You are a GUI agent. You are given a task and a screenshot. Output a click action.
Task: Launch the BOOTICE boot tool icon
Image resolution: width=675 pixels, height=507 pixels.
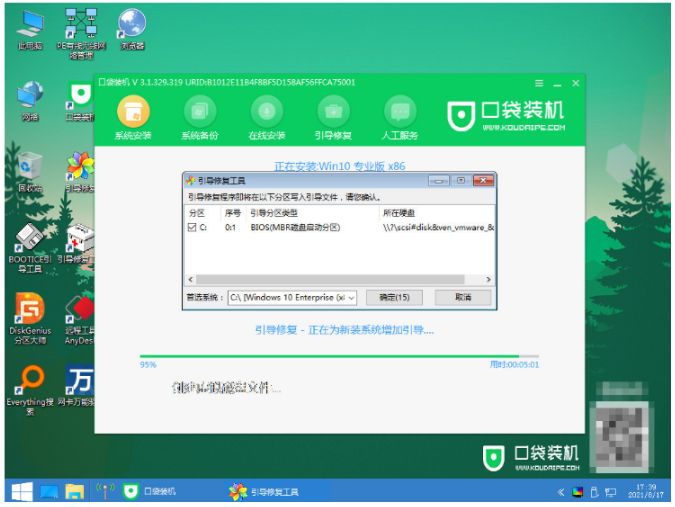[x=30, y=241]
